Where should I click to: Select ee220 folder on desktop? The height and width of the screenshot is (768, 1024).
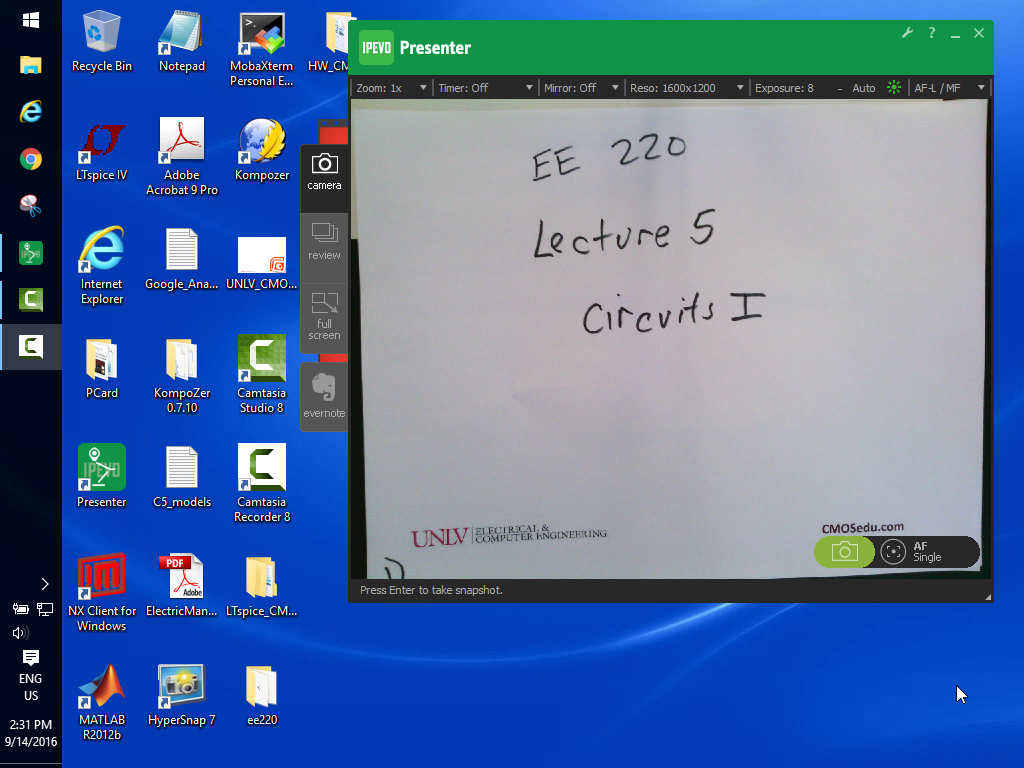[x=261, y=696]
